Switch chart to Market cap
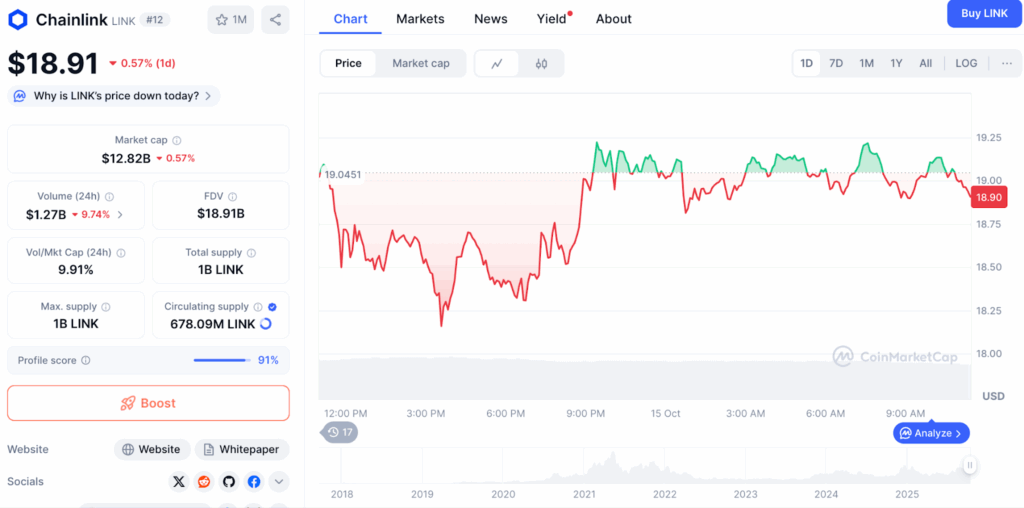Screen dimensions: 1024x508 [x=420, y=63]
